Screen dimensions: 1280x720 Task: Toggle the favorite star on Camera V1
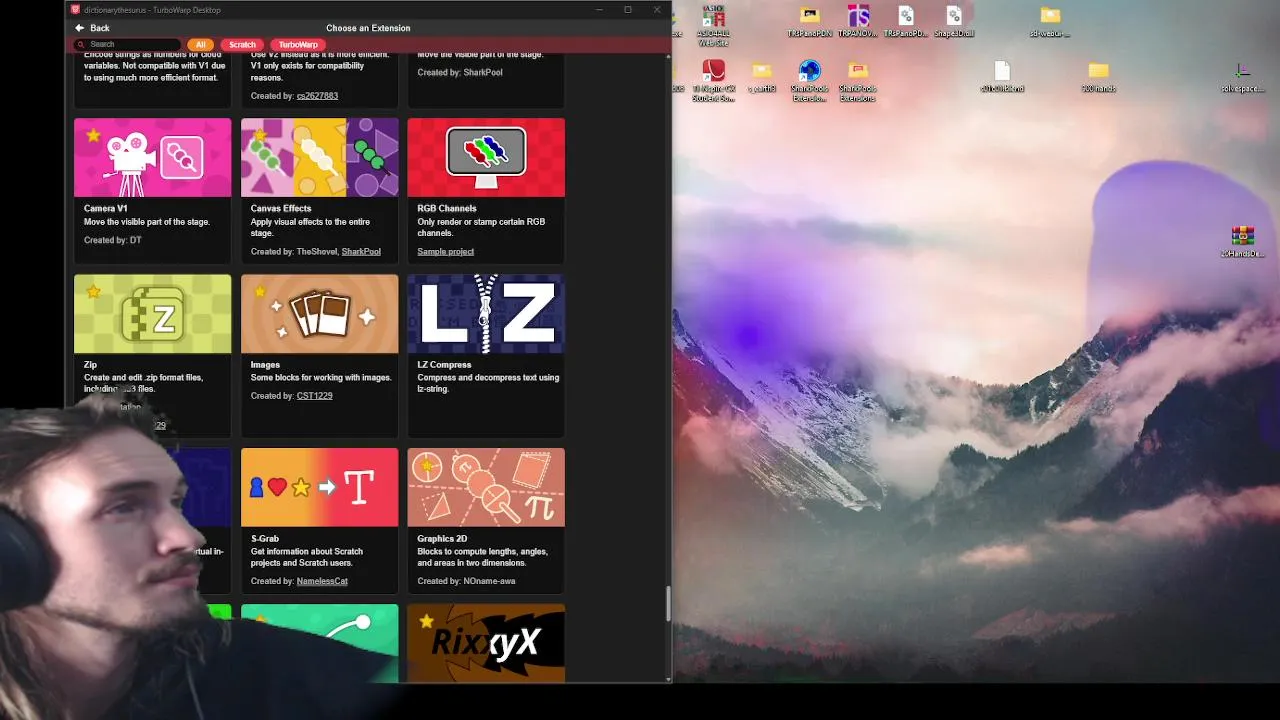point(93,135)
